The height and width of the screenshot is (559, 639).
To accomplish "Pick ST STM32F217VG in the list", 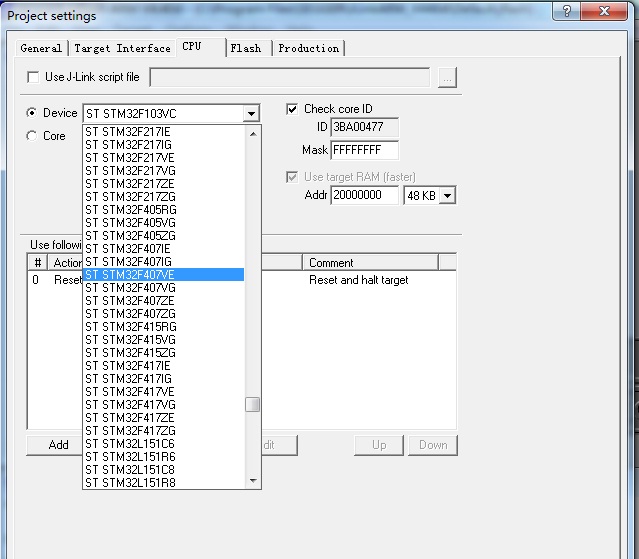I will point(163,171).
